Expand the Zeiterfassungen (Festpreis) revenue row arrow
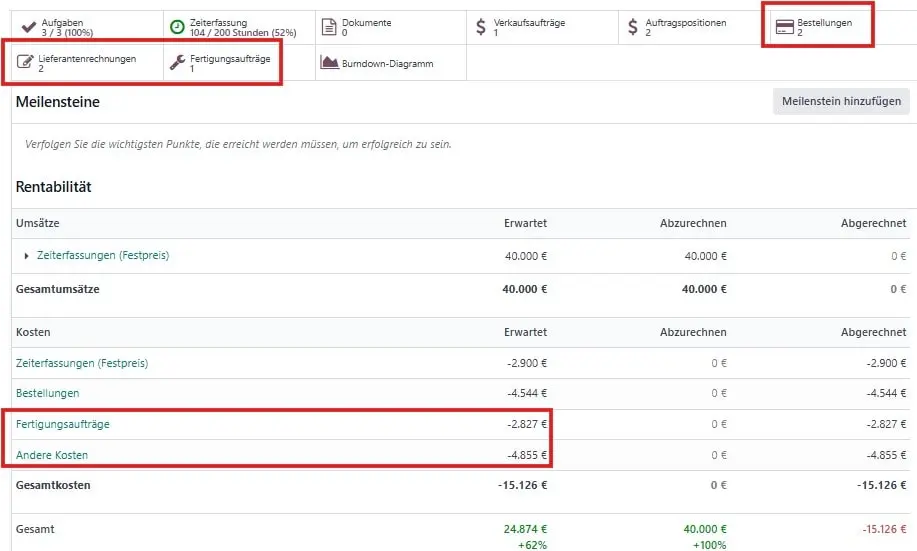This screenshot has width=917, height=551. pos(26,256)
